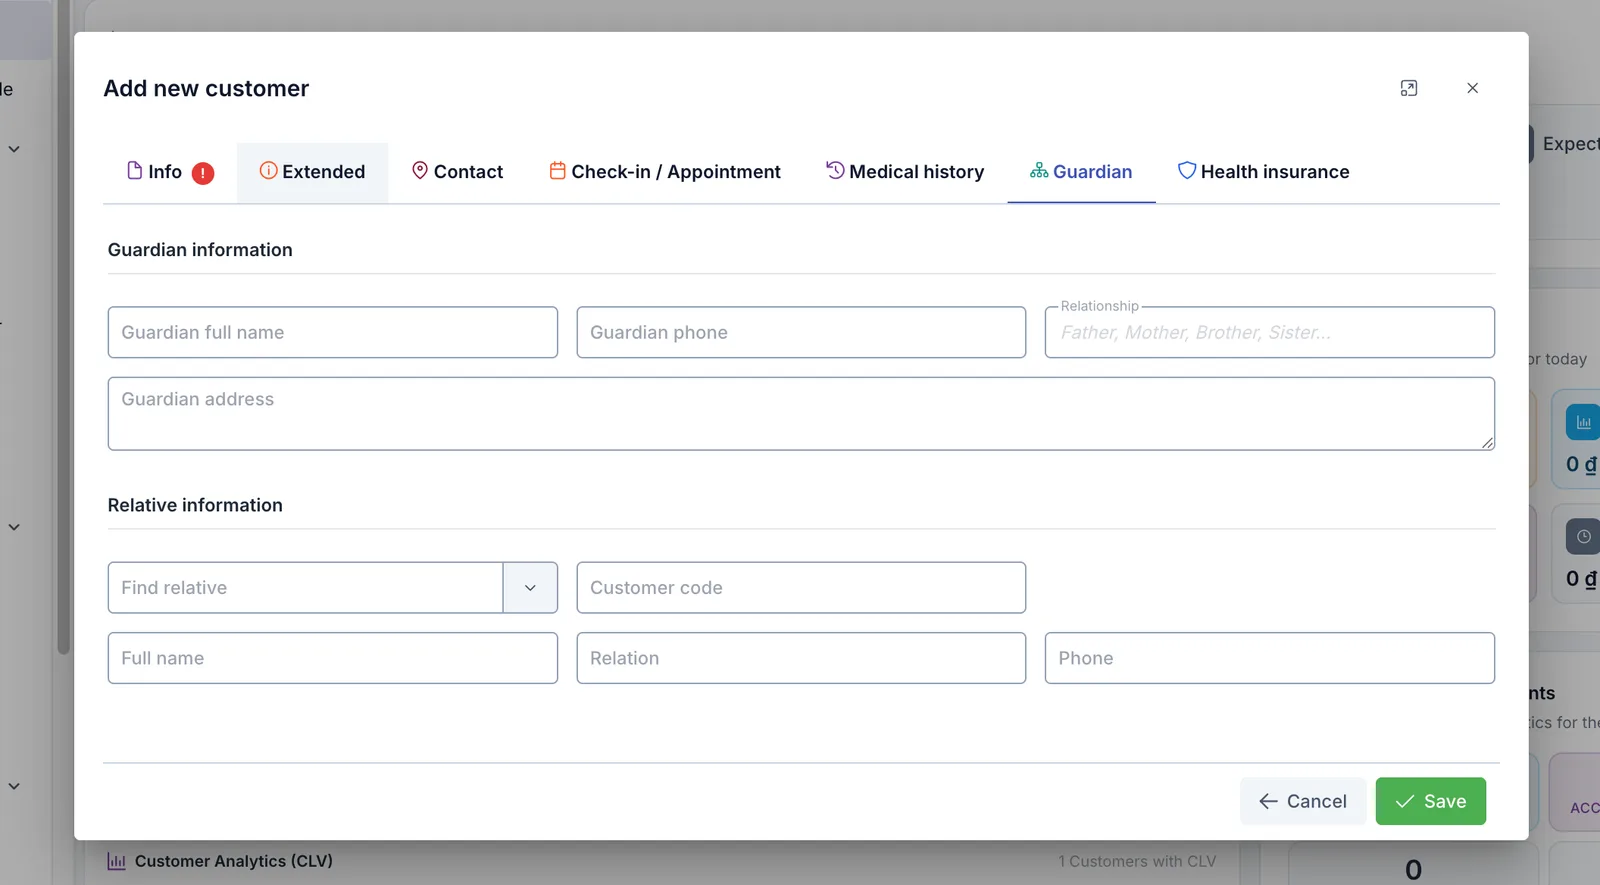Click the Relation input field

(x=801, y=658)
